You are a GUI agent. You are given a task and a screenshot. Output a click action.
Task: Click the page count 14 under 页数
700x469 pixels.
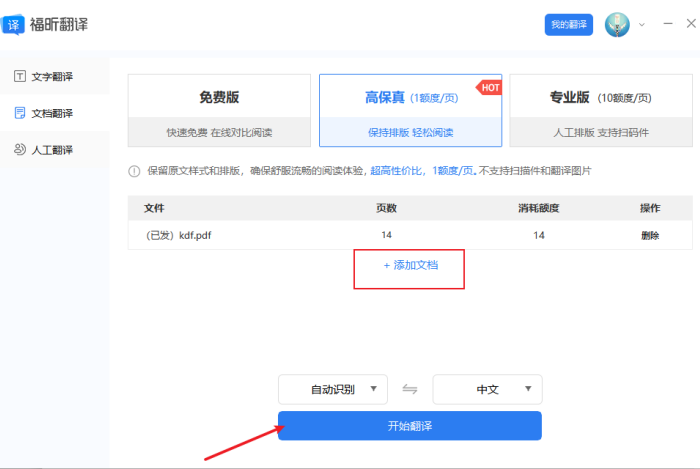click(x=387, y=235)
